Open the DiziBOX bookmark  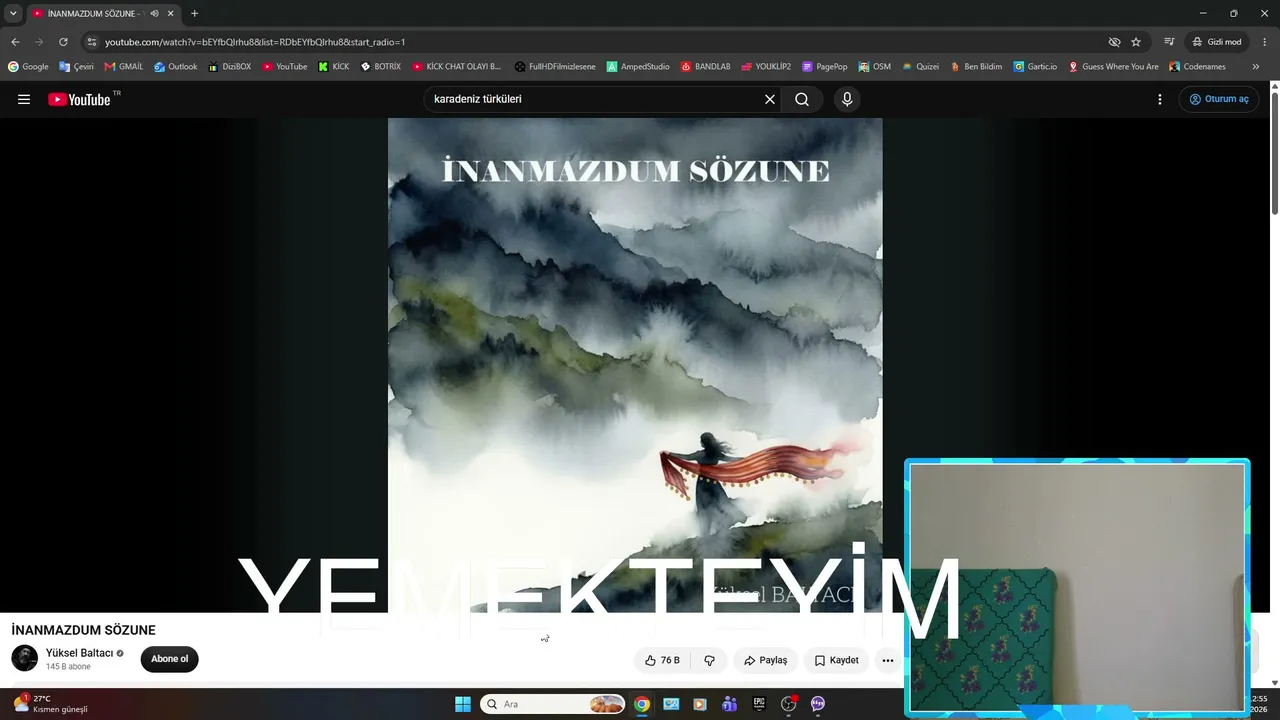[x=229, y=67]
